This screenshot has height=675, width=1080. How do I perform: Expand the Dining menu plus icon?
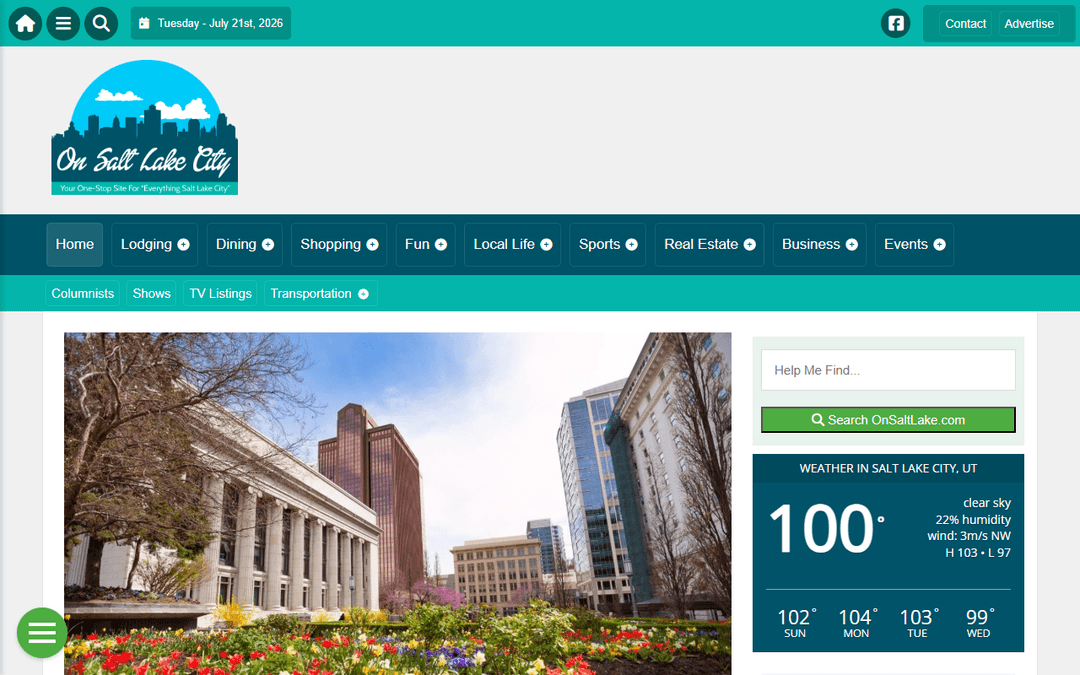coord(268,245)
